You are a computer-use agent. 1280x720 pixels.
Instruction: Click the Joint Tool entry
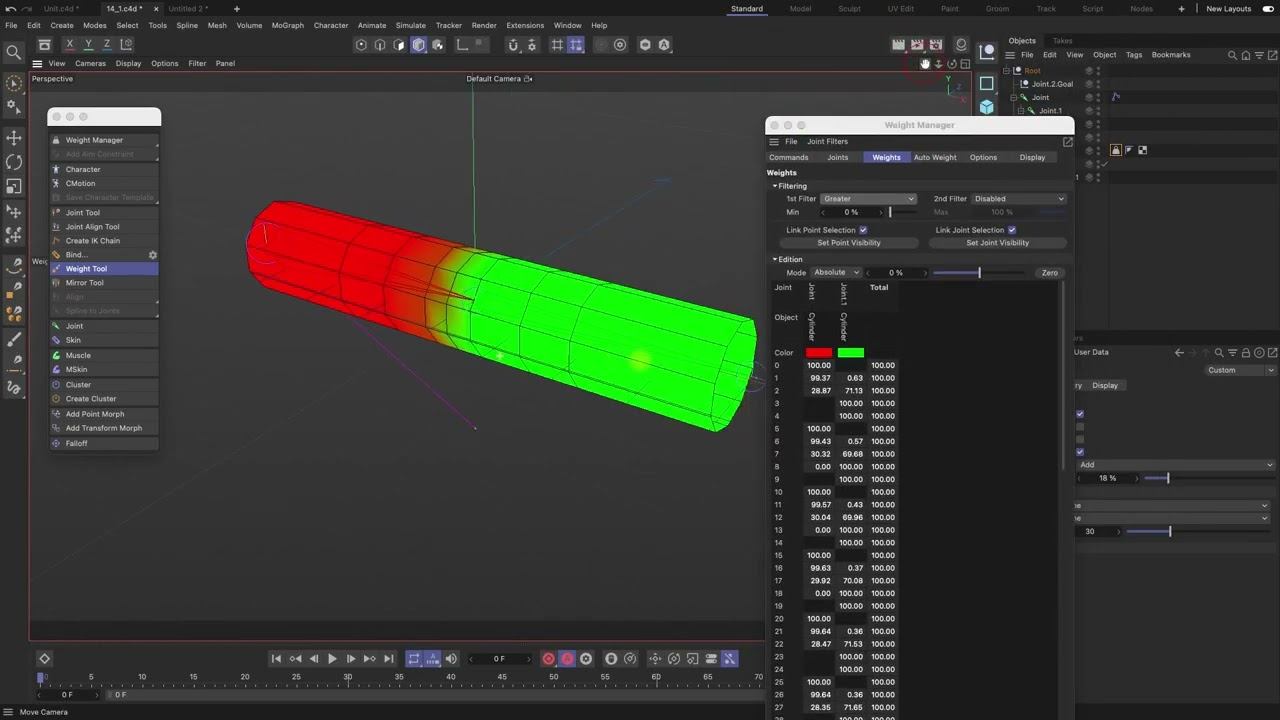coord(83,213)
